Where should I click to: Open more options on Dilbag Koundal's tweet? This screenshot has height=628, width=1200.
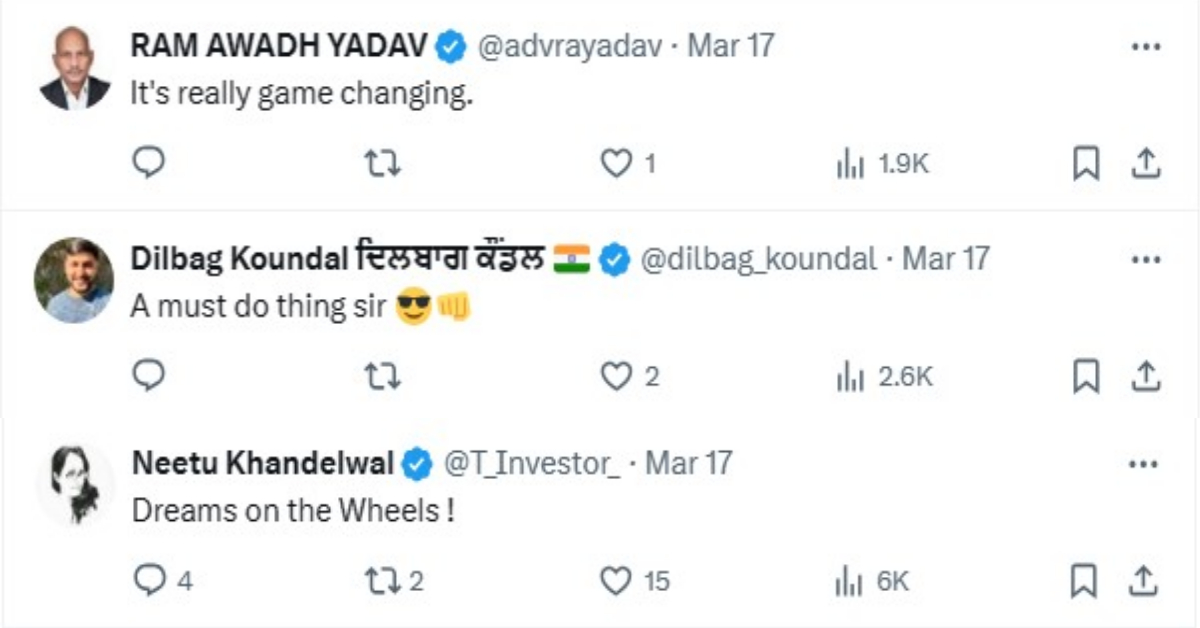(x=1145, y=259)
